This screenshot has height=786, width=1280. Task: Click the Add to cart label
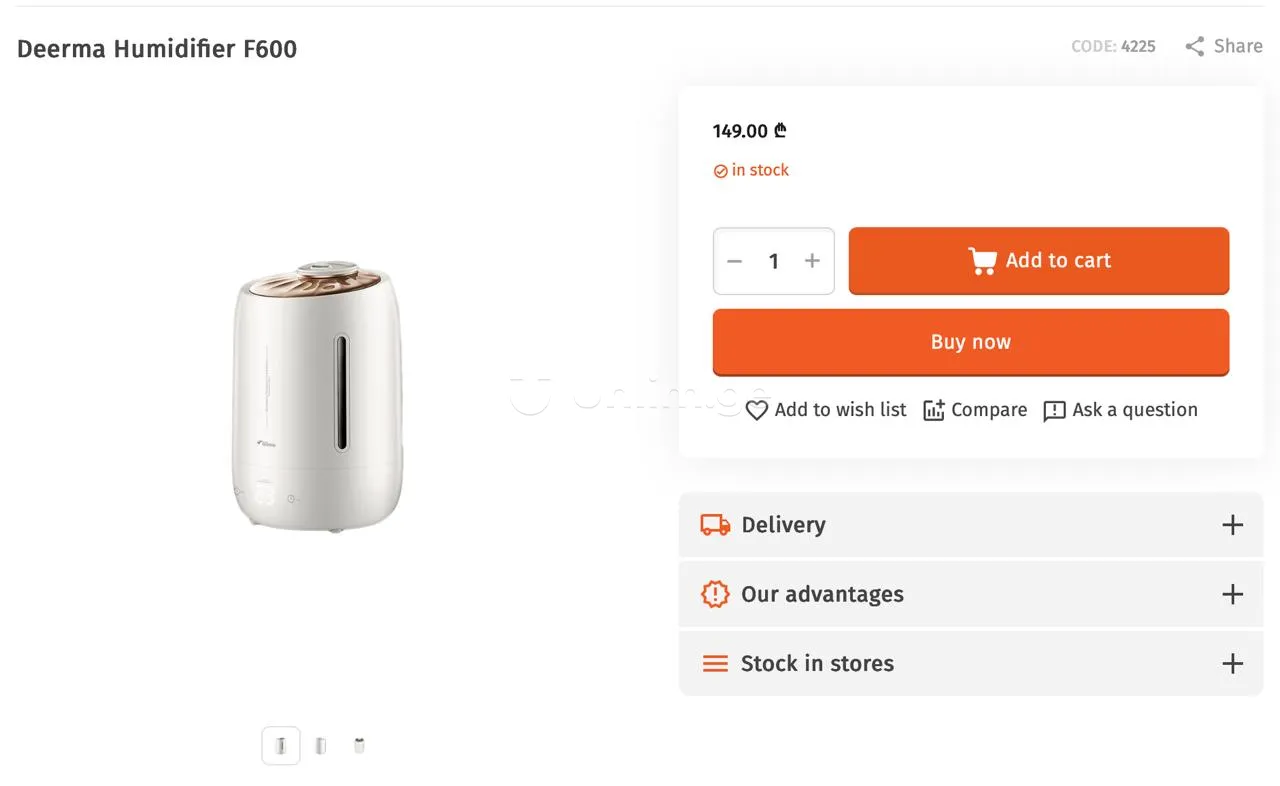click(x=1058, y=261)
